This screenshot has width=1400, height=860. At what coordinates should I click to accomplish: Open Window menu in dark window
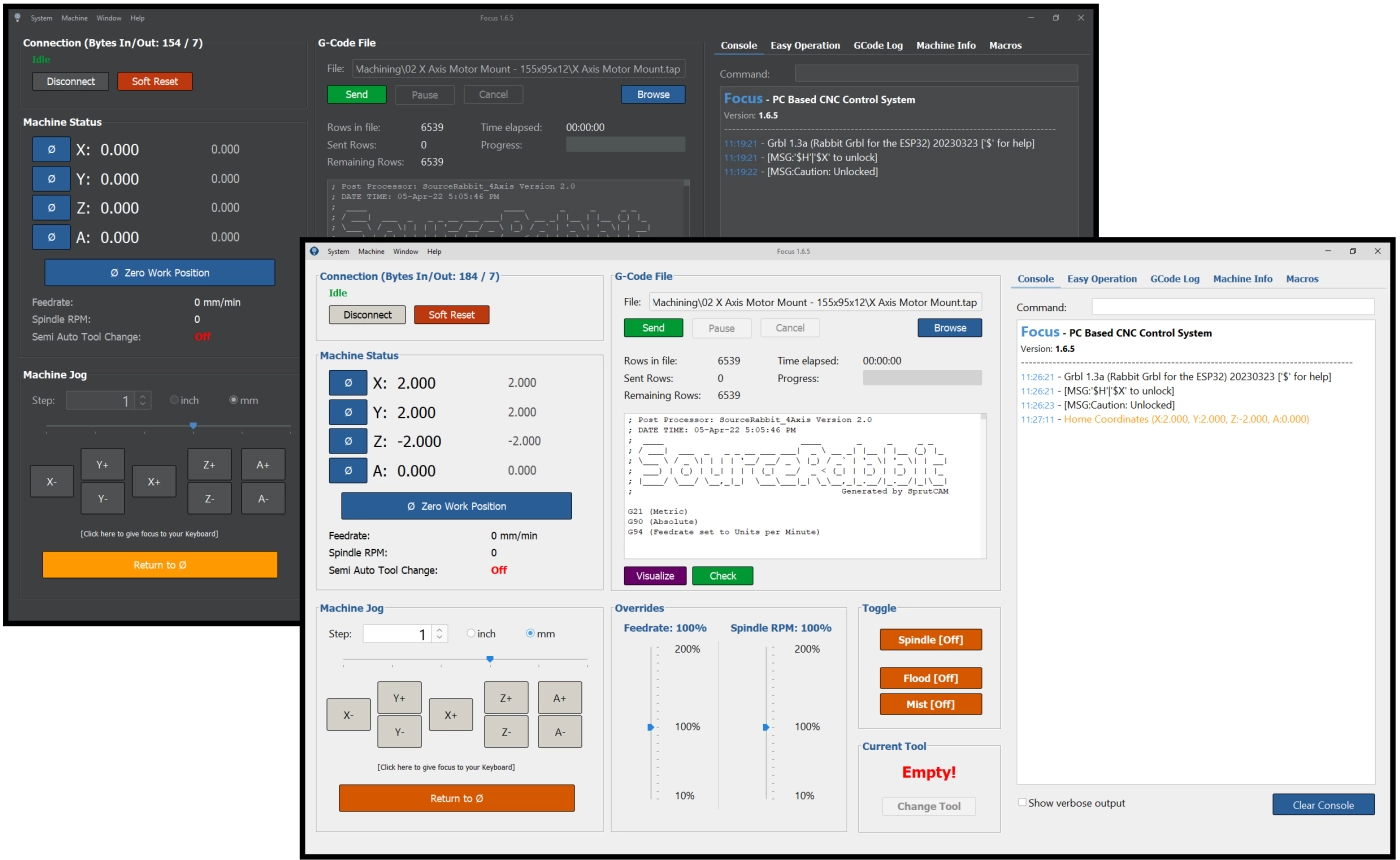(109, 18)
